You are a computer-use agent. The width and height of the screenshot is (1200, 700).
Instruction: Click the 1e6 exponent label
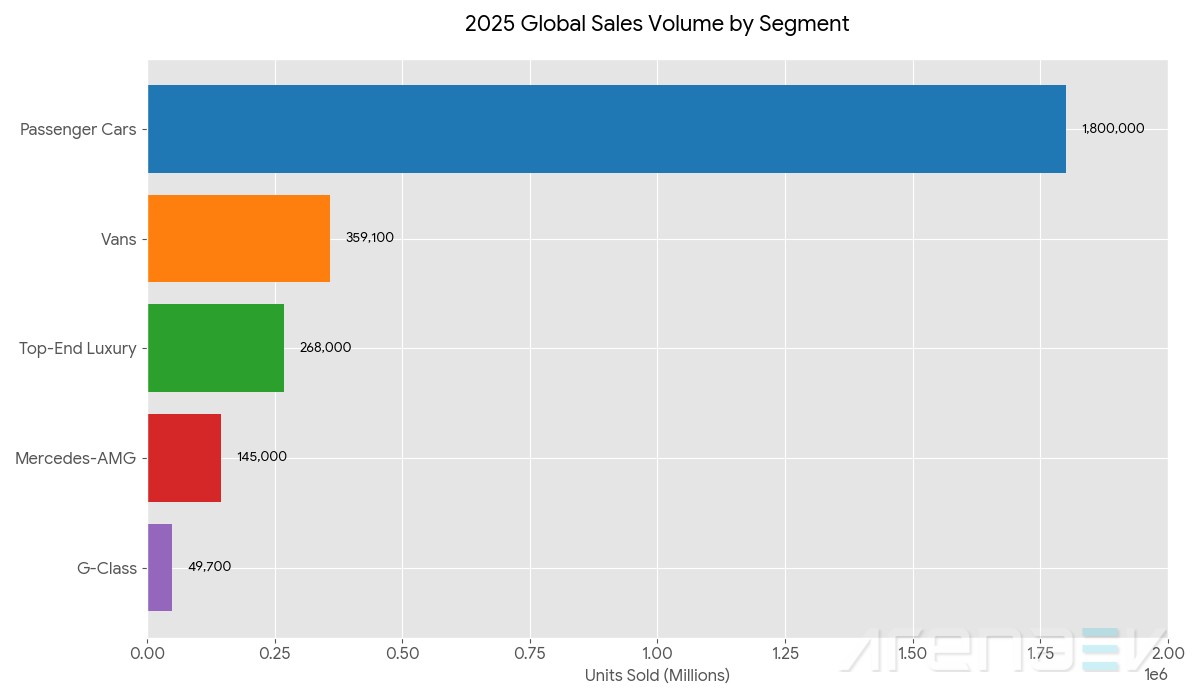pyautogui.click(x=1156, y=676)
